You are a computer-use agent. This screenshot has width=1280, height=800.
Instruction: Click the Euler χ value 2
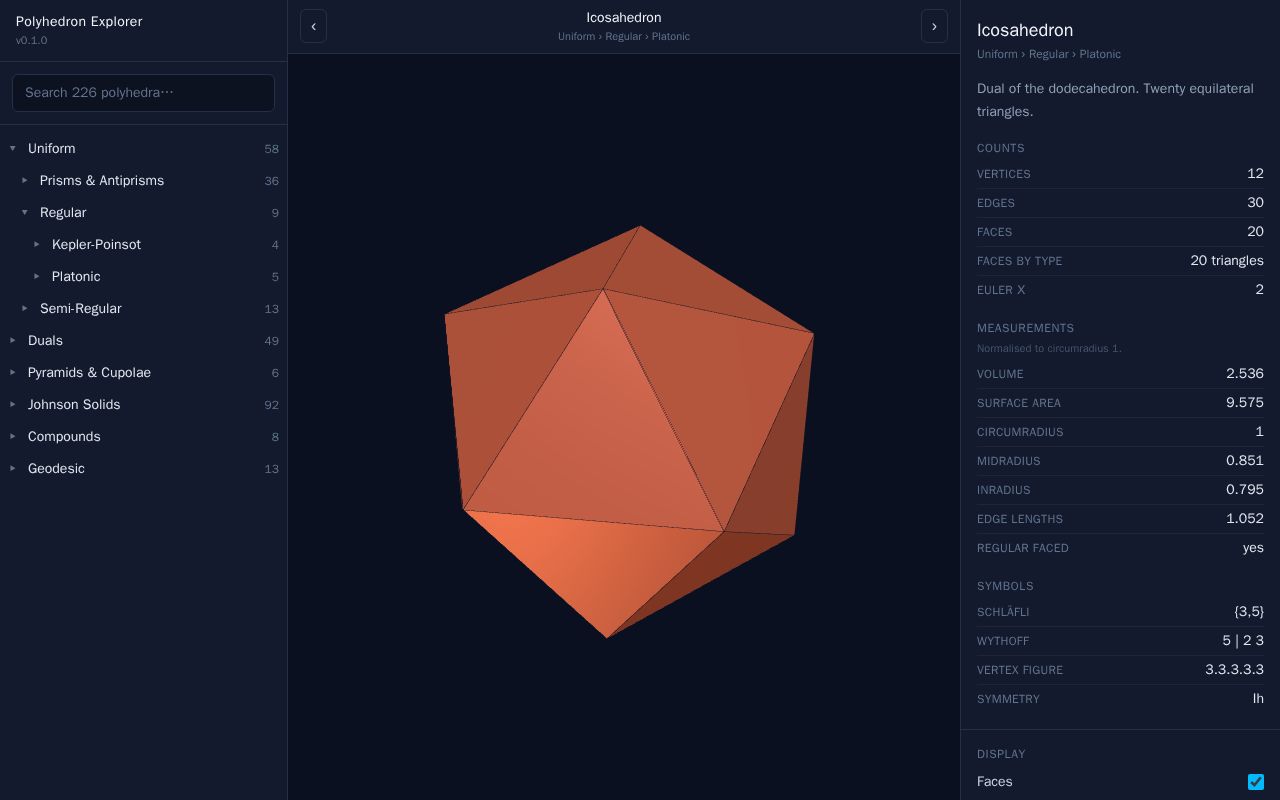point(1260,290)
